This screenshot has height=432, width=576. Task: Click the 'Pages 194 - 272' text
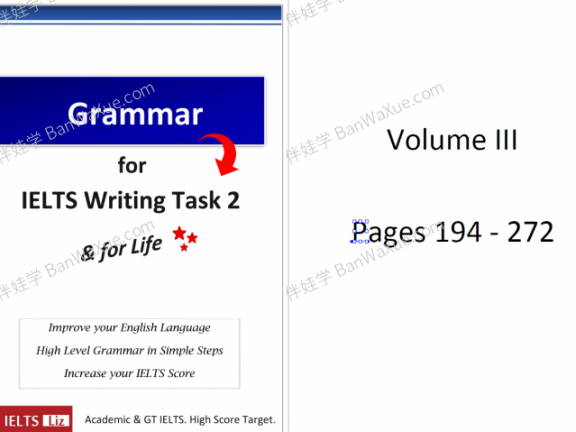point(453,232)
